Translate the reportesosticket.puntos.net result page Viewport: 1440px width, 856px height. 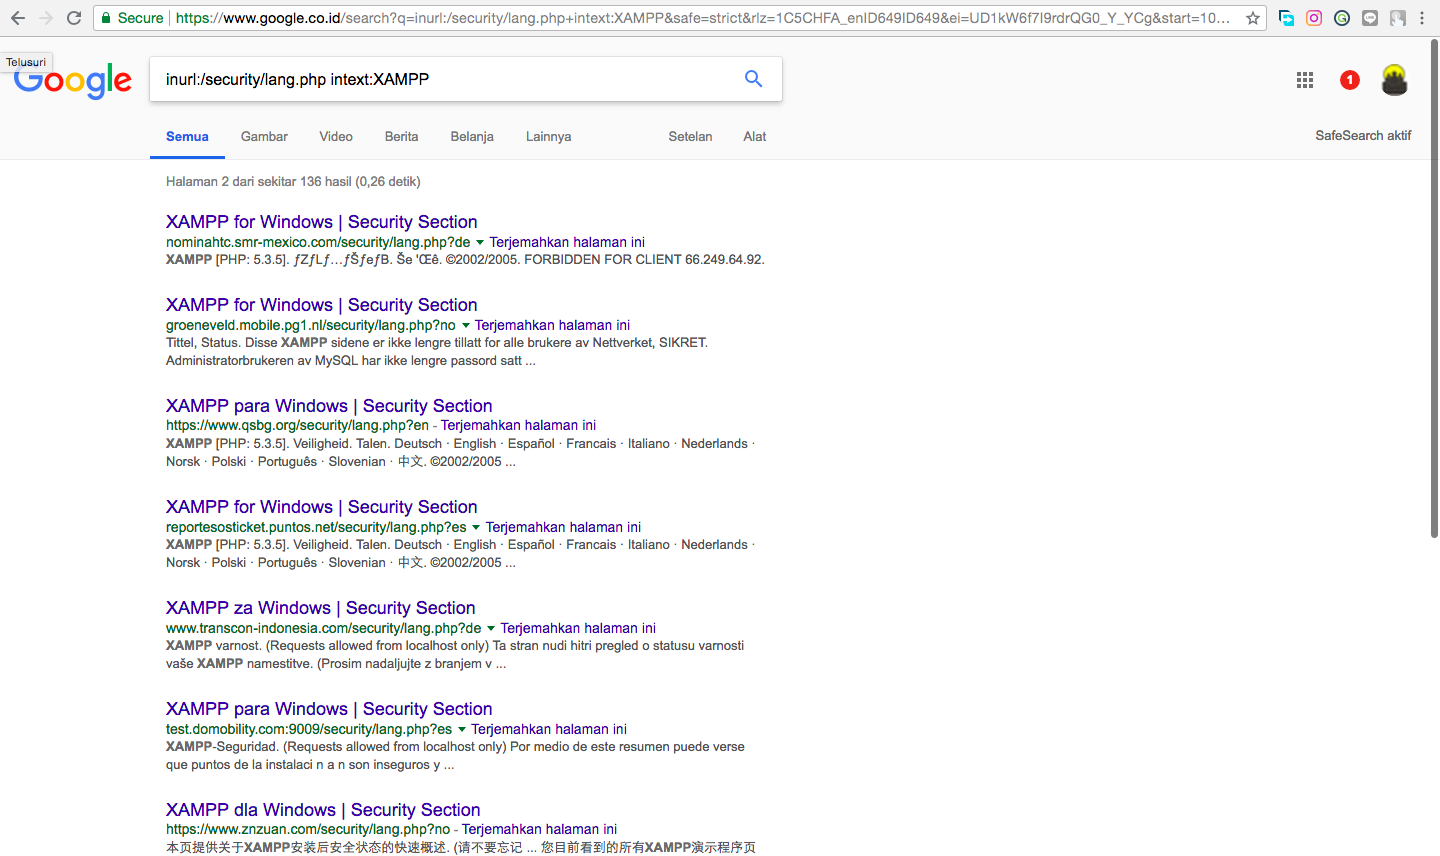pyautogui.click(x=563, y=527)
